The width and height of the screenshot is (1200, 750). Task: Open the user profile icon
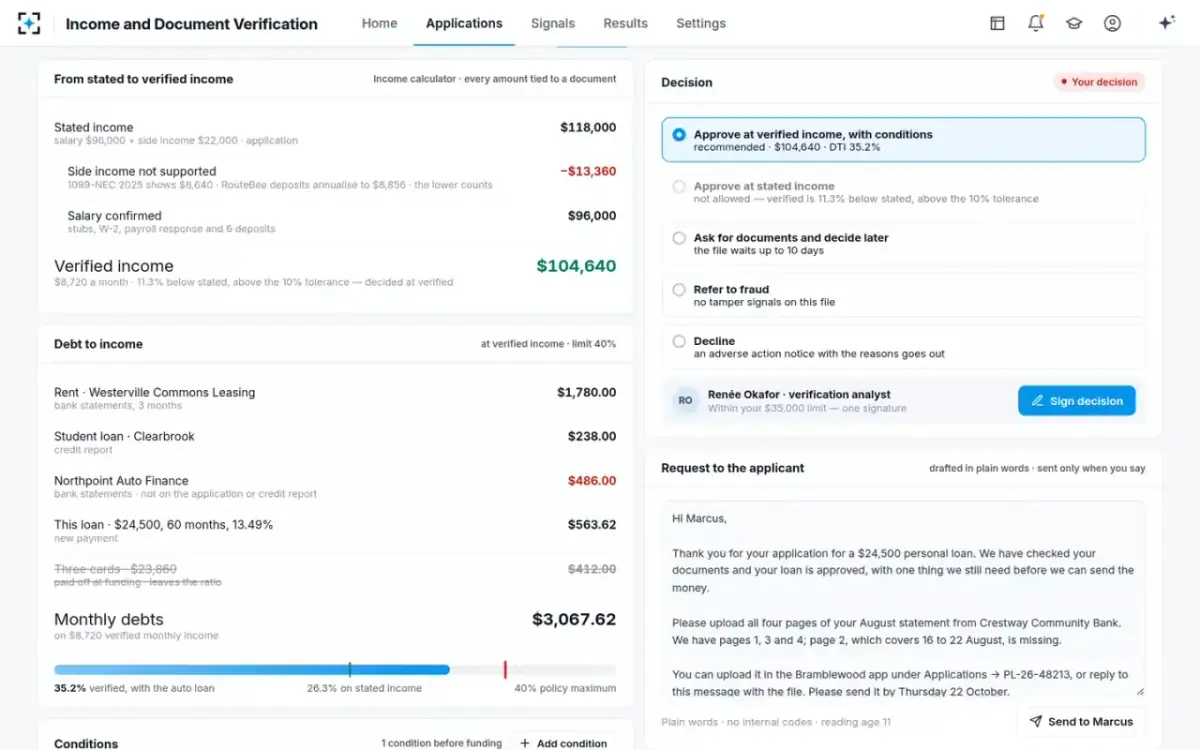(x=1112, y=23)
